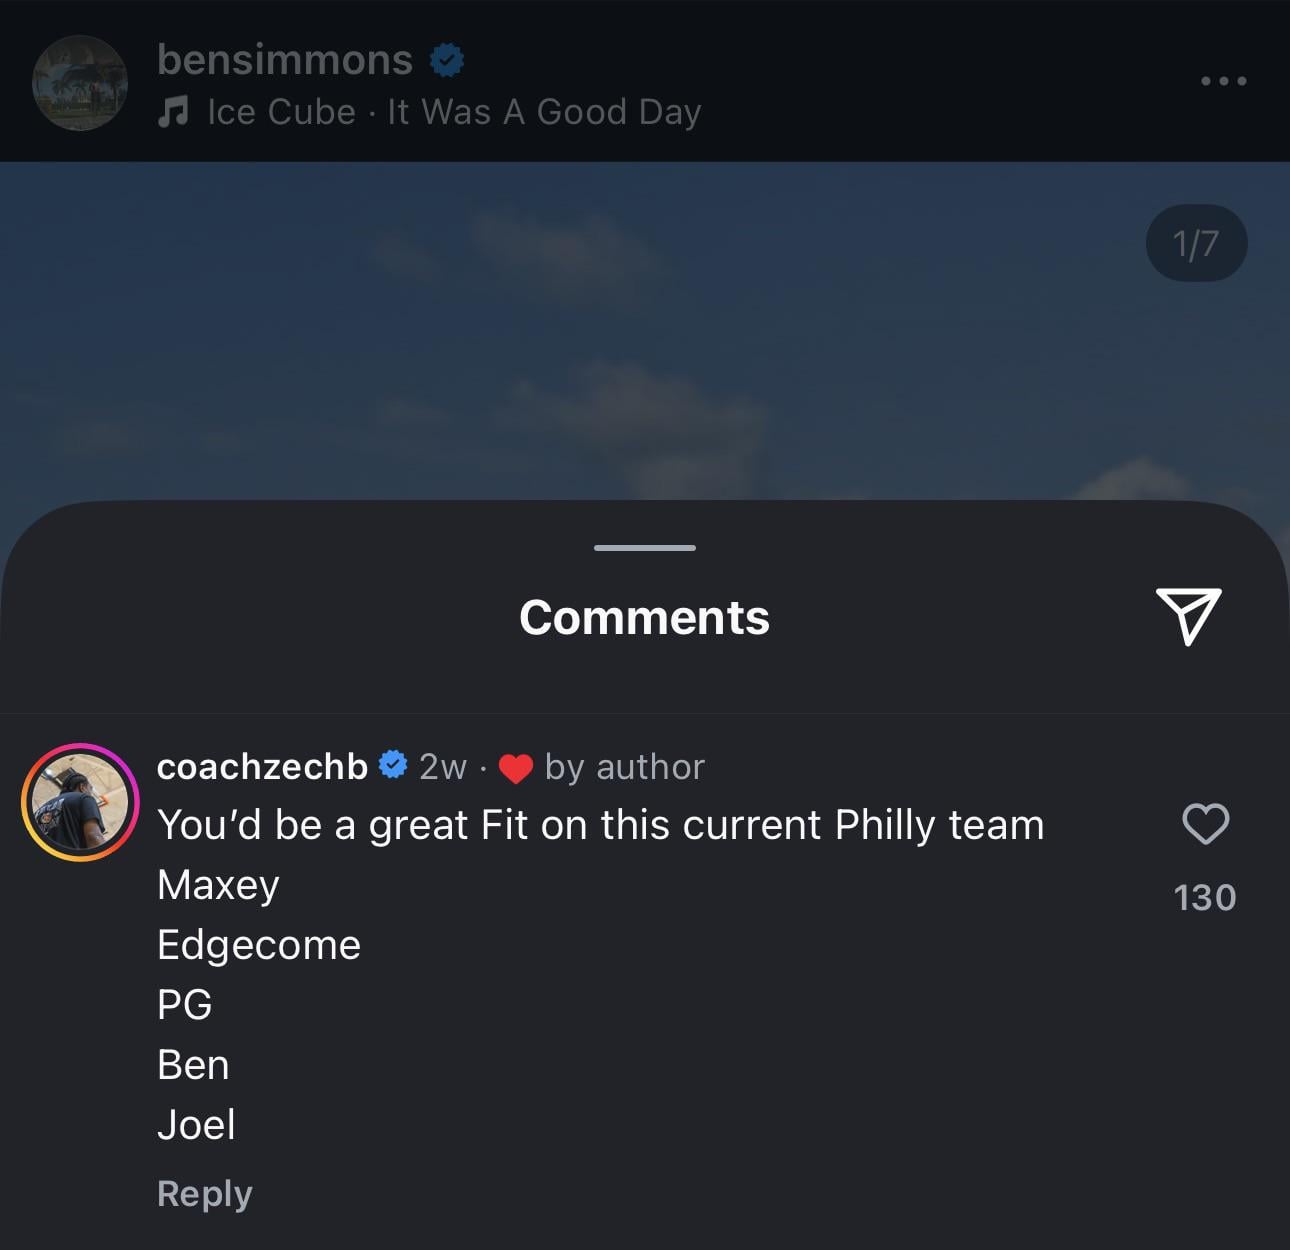View the 130 likes count

pos(1205,897)
